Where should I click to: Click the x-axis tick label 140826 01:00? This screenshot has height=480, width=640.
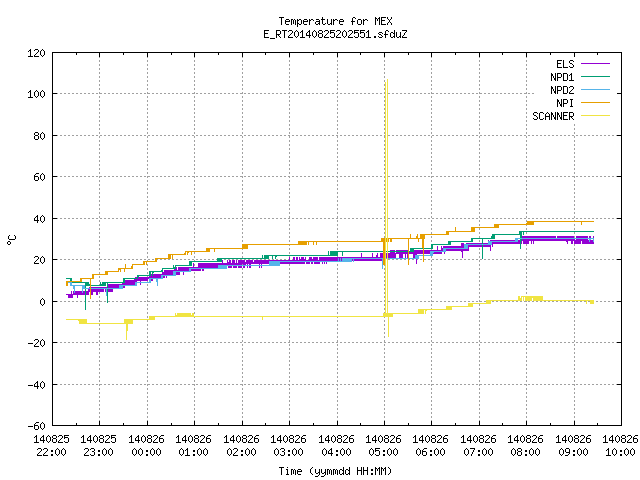pos(194,446)
